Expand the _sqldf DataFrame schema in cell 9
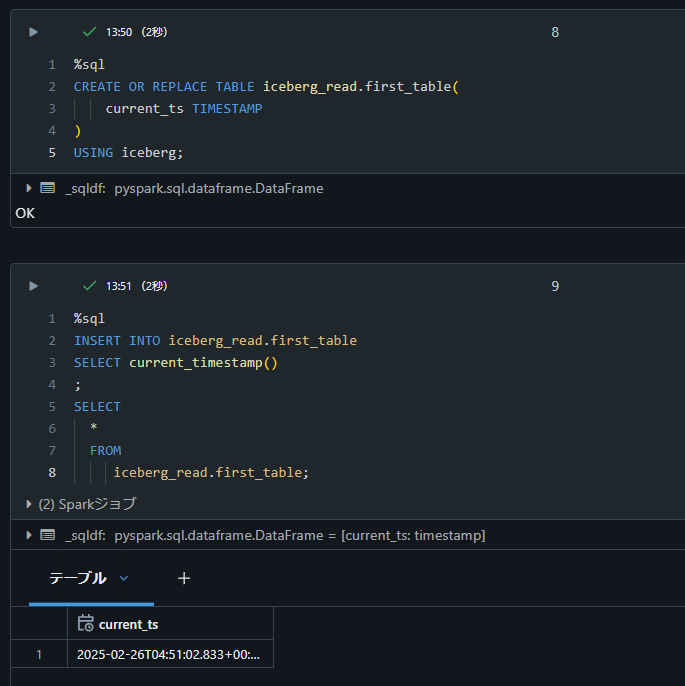Image resolution: width=685 pixels, height=686 pixels. [29, 535]
